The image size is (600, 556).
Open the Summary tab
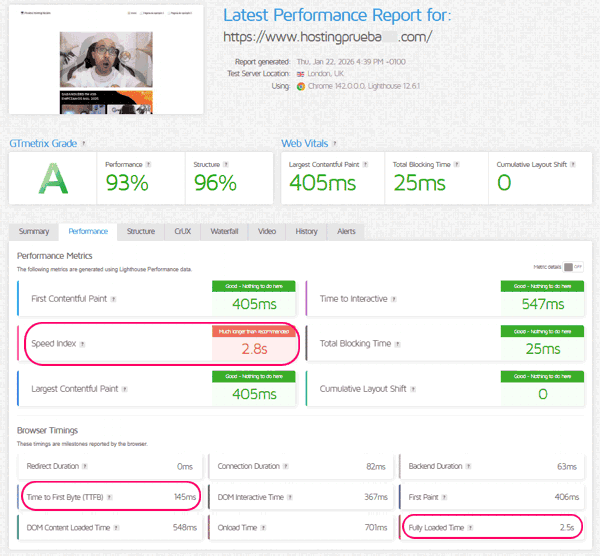click(x=33, y=231)
